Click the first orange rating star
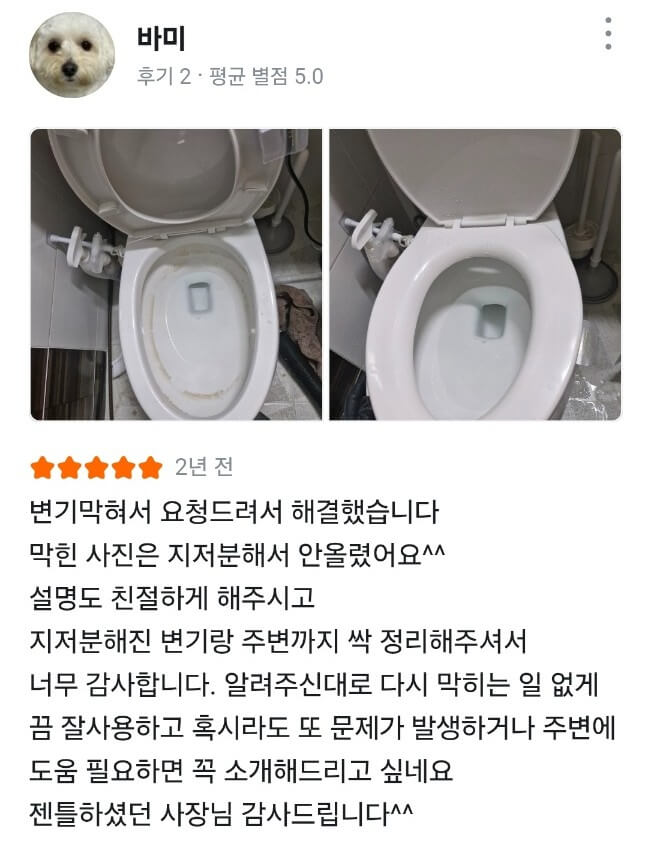Screen dimensions: 648x852 42,468
